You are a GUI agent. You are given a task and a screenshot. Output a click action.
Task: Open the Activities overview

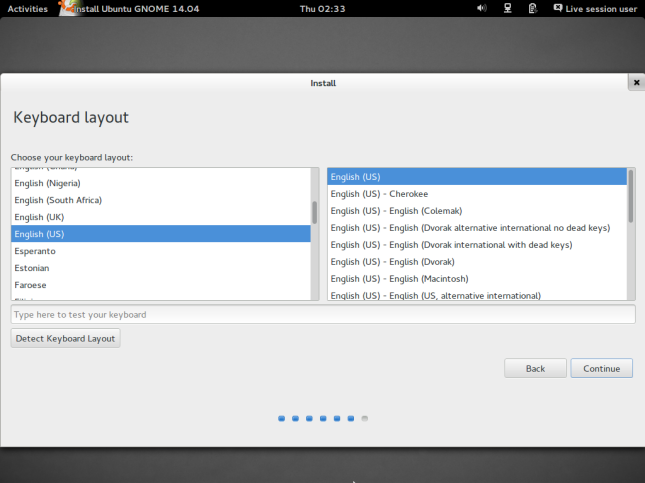[27, 8]
